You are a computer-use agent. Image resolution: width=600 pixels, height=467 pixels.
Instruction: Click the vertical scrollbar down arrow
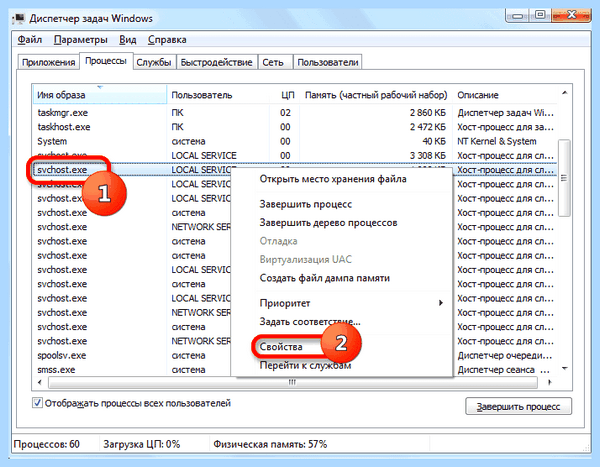coord(564,369)
